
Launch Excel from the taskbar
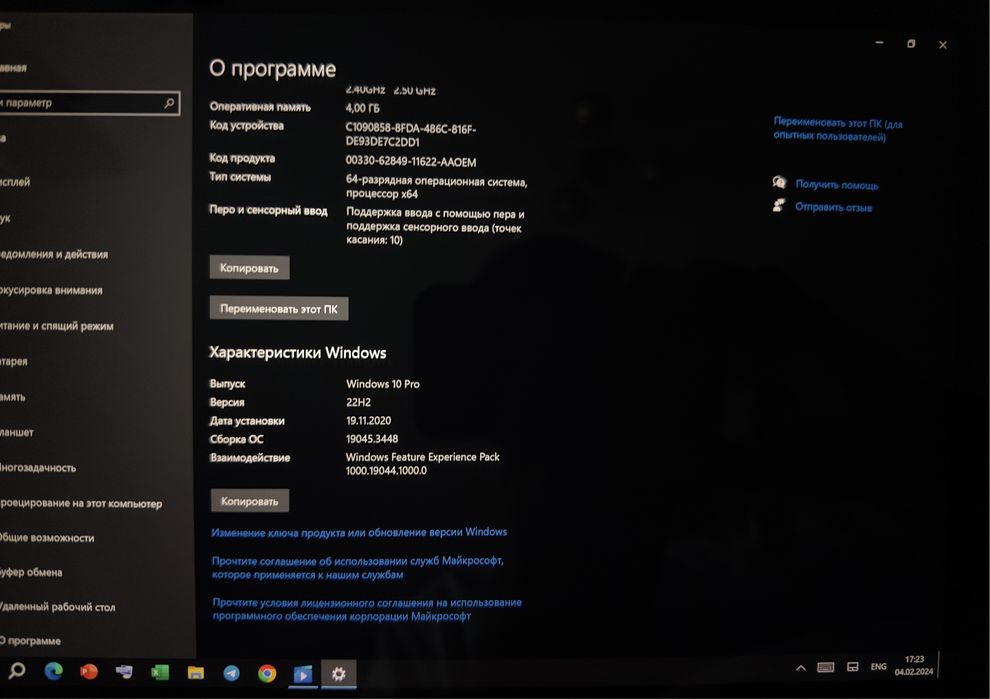coord(160,672)
